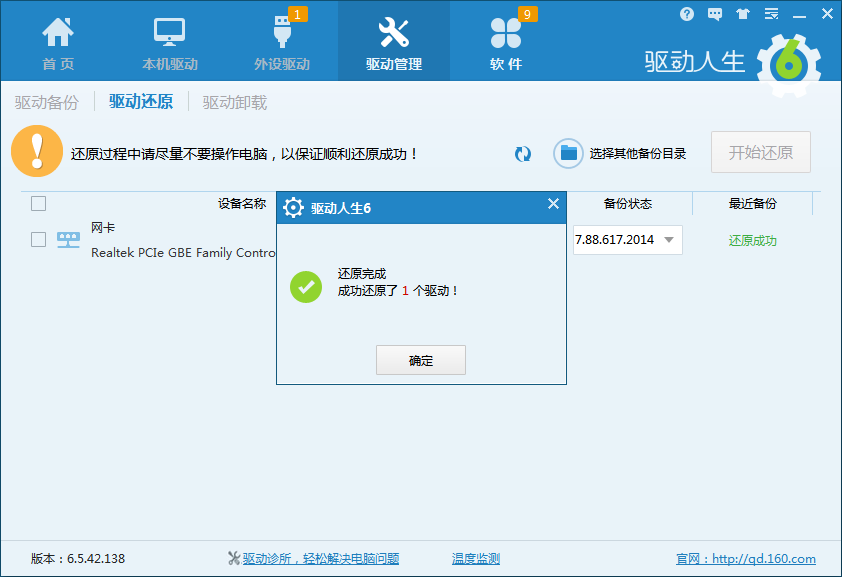This screenshot has height=577, width=842.
Task: Open the skin T-shirt icon
Action: coord(742,14)
